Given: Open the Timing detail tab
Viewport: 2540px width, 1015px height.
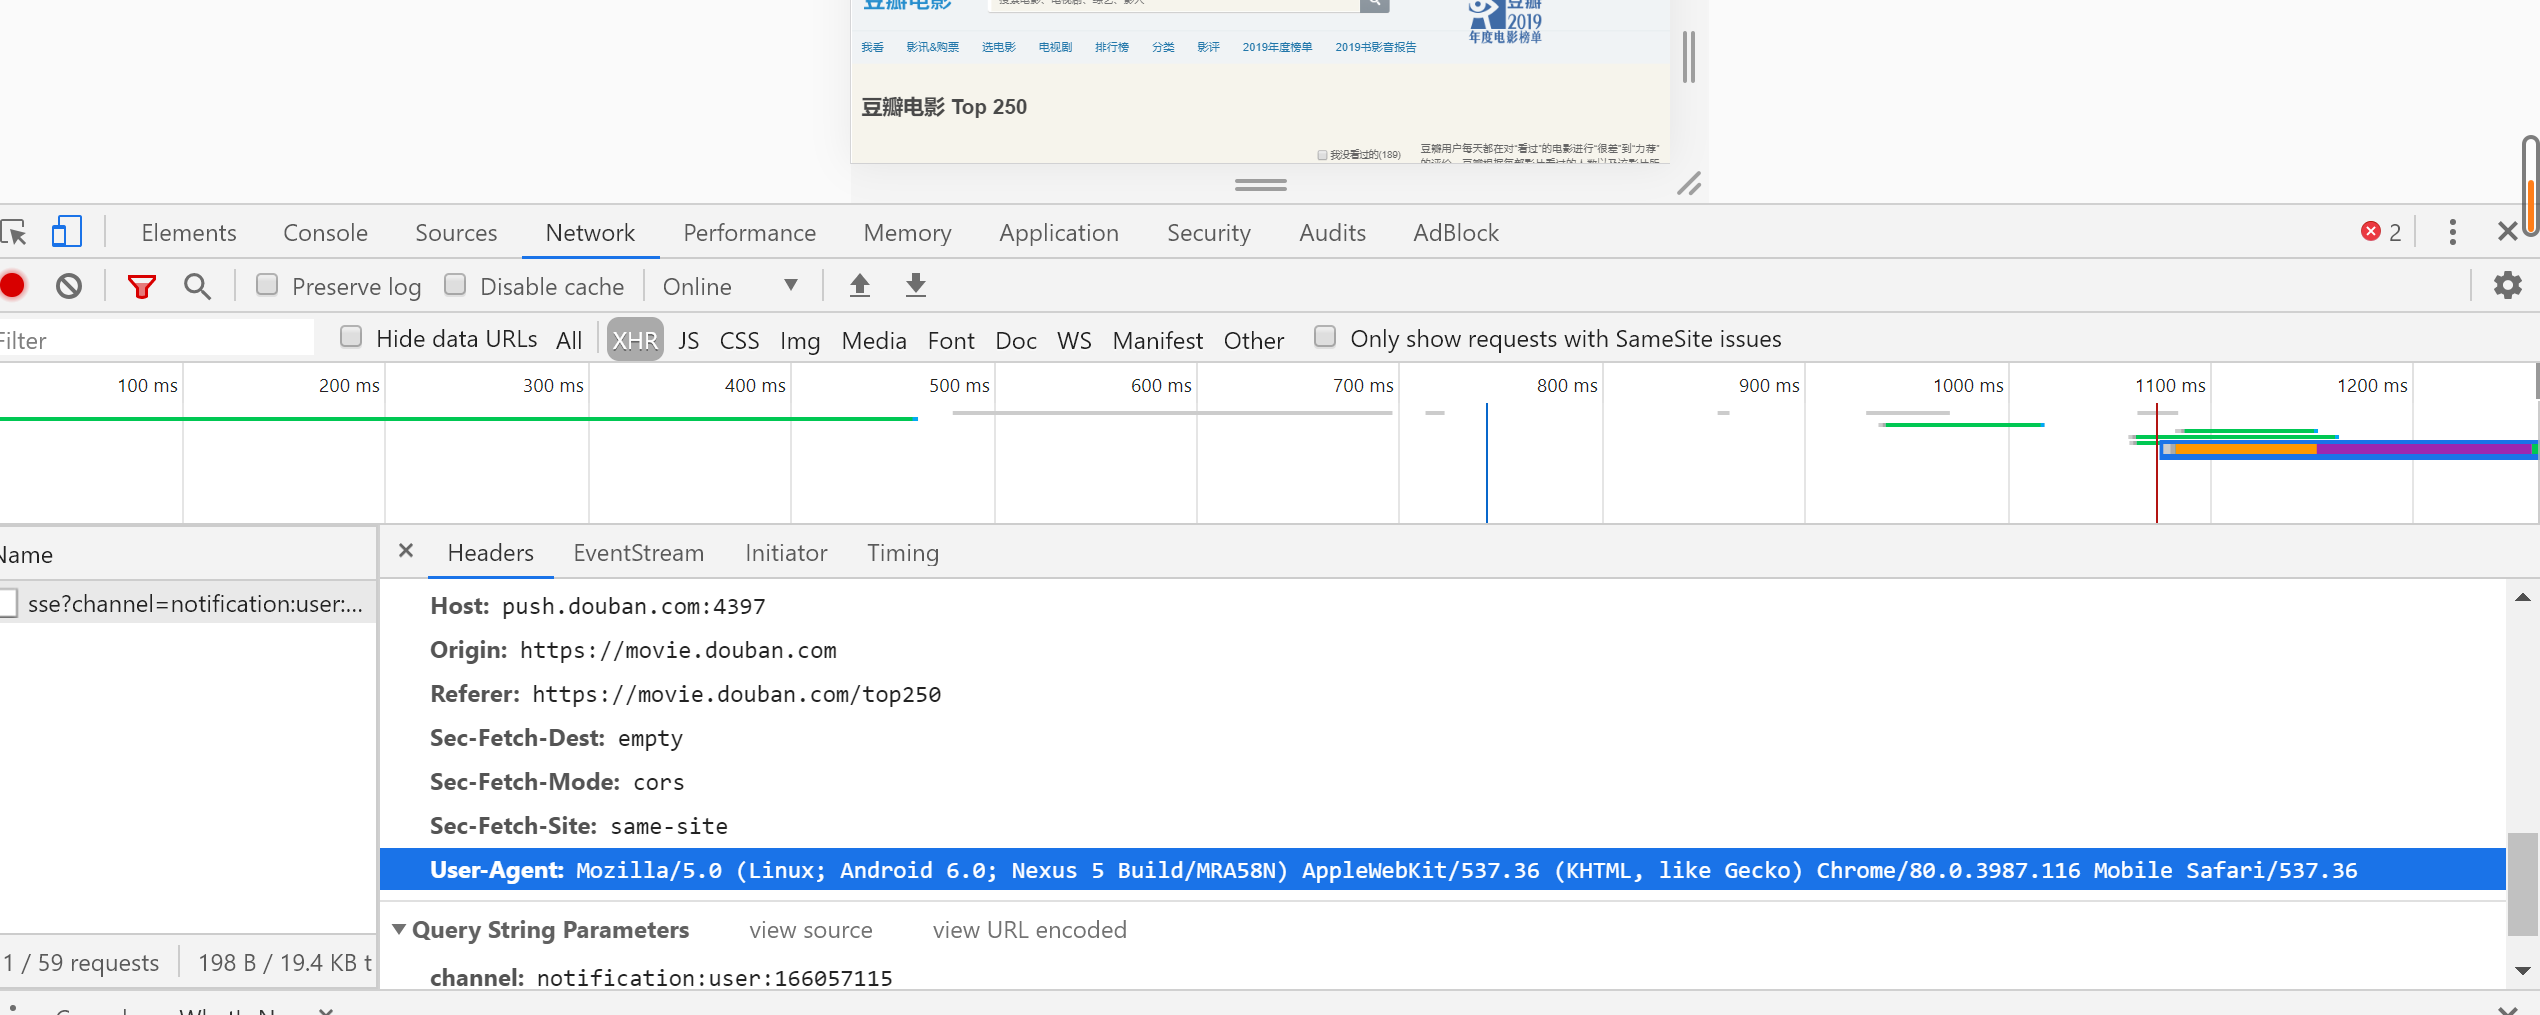Looking at the screenshot, I should tap(903, 553).
